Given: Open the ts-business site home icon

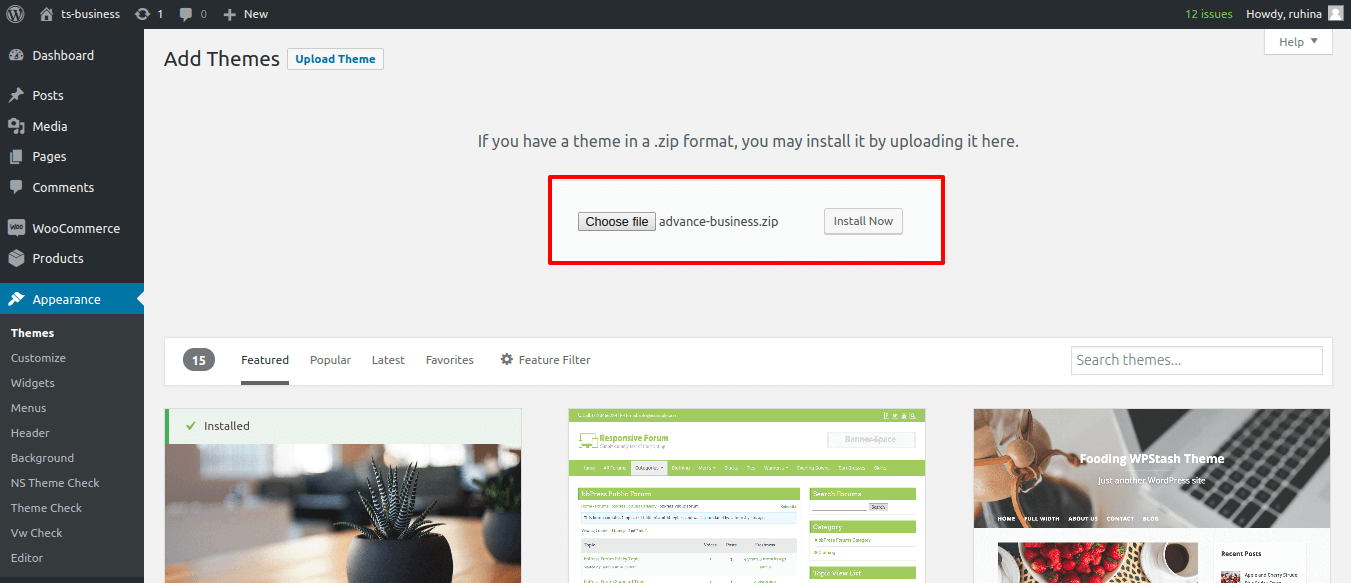Looking at the screenshot, I should click(47, 14).
